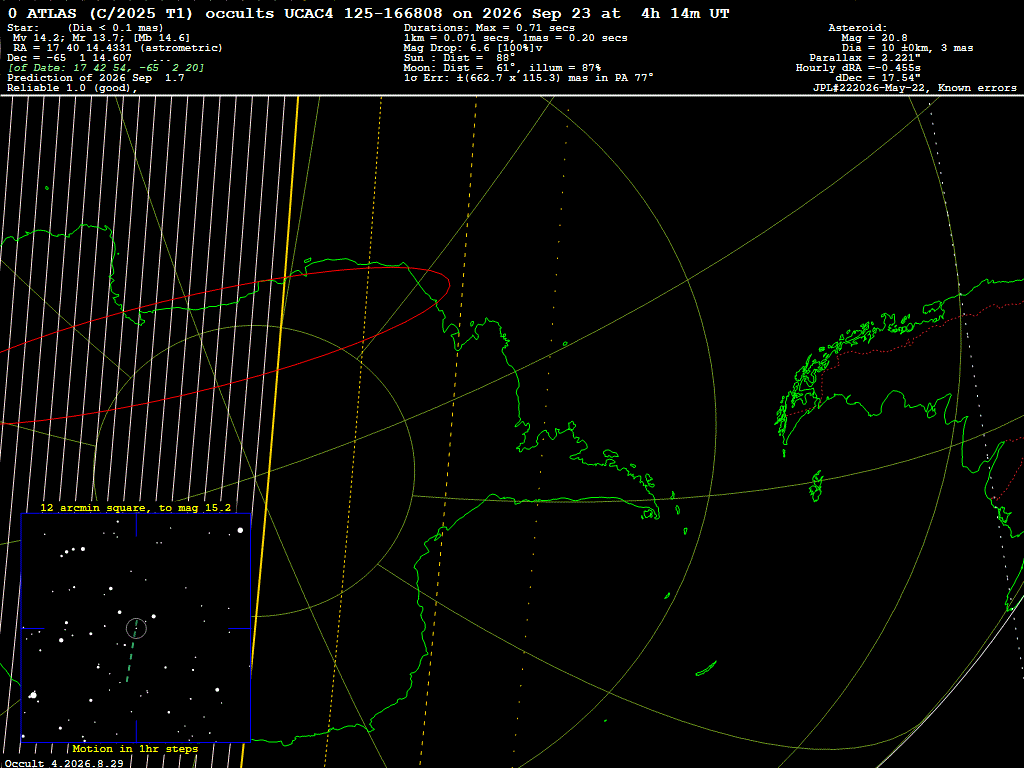Viewport: 1024px width, 768px height.
Task: Click the 'Occult 4.2026.8.29' version text
Action: (x=64, y=763)
